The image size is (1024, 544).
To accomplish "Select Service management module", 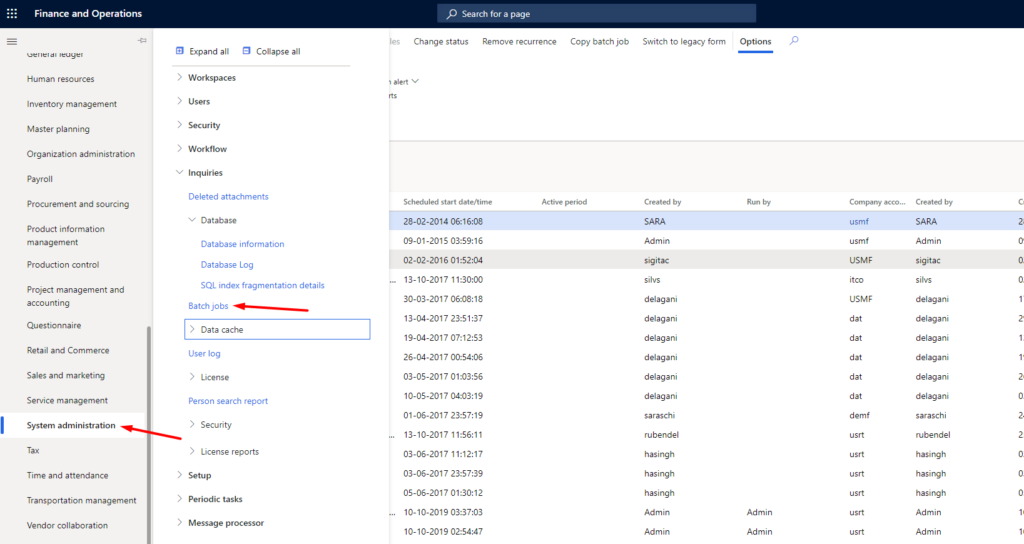I will coord(67,400).
